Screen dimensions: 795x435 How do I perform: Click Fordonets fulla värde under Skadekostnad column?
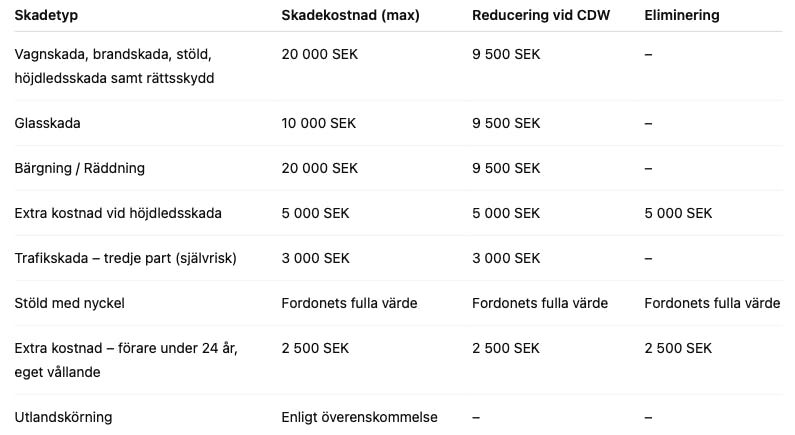click(350, 303)
